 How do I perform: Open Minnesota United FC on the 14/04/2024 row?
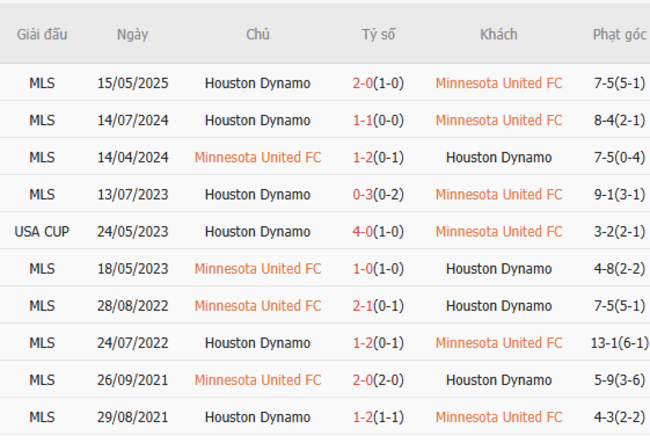point(257,157)
